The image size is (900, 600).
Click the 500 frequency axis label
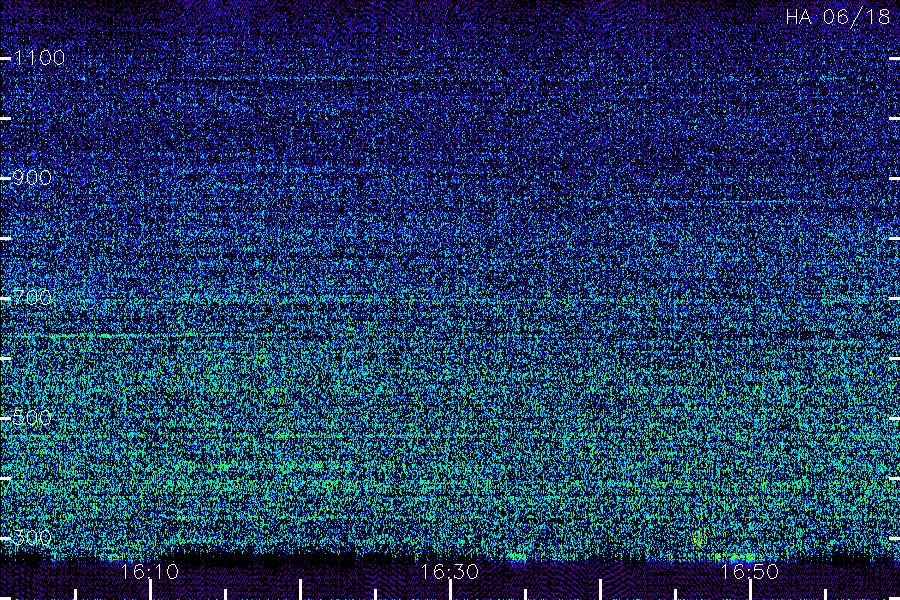pos(32,417)
